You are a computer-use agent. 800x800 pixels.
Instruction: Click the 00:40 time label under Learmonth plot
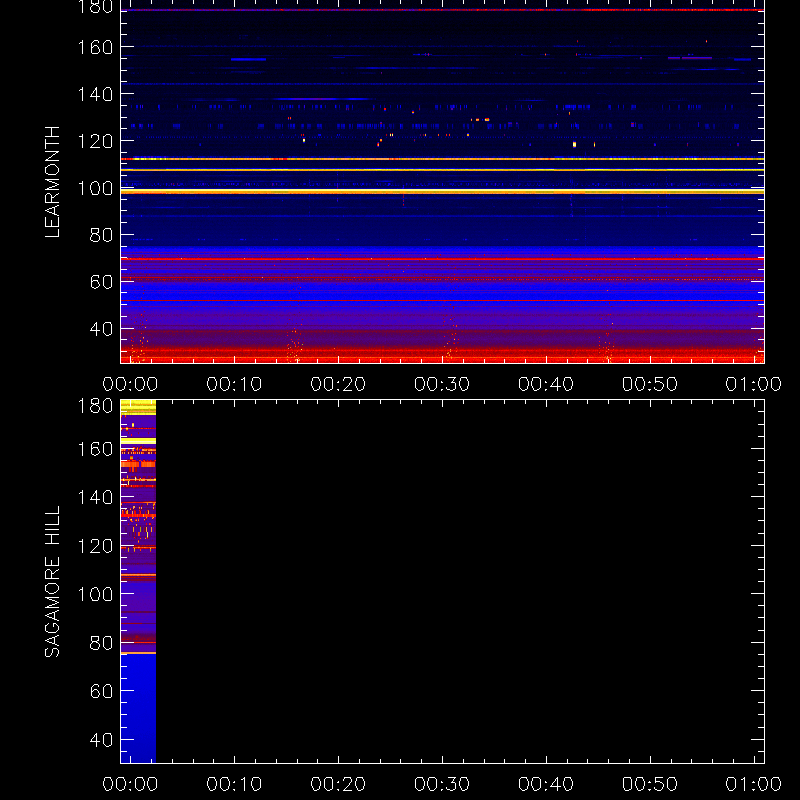[546, 384]
